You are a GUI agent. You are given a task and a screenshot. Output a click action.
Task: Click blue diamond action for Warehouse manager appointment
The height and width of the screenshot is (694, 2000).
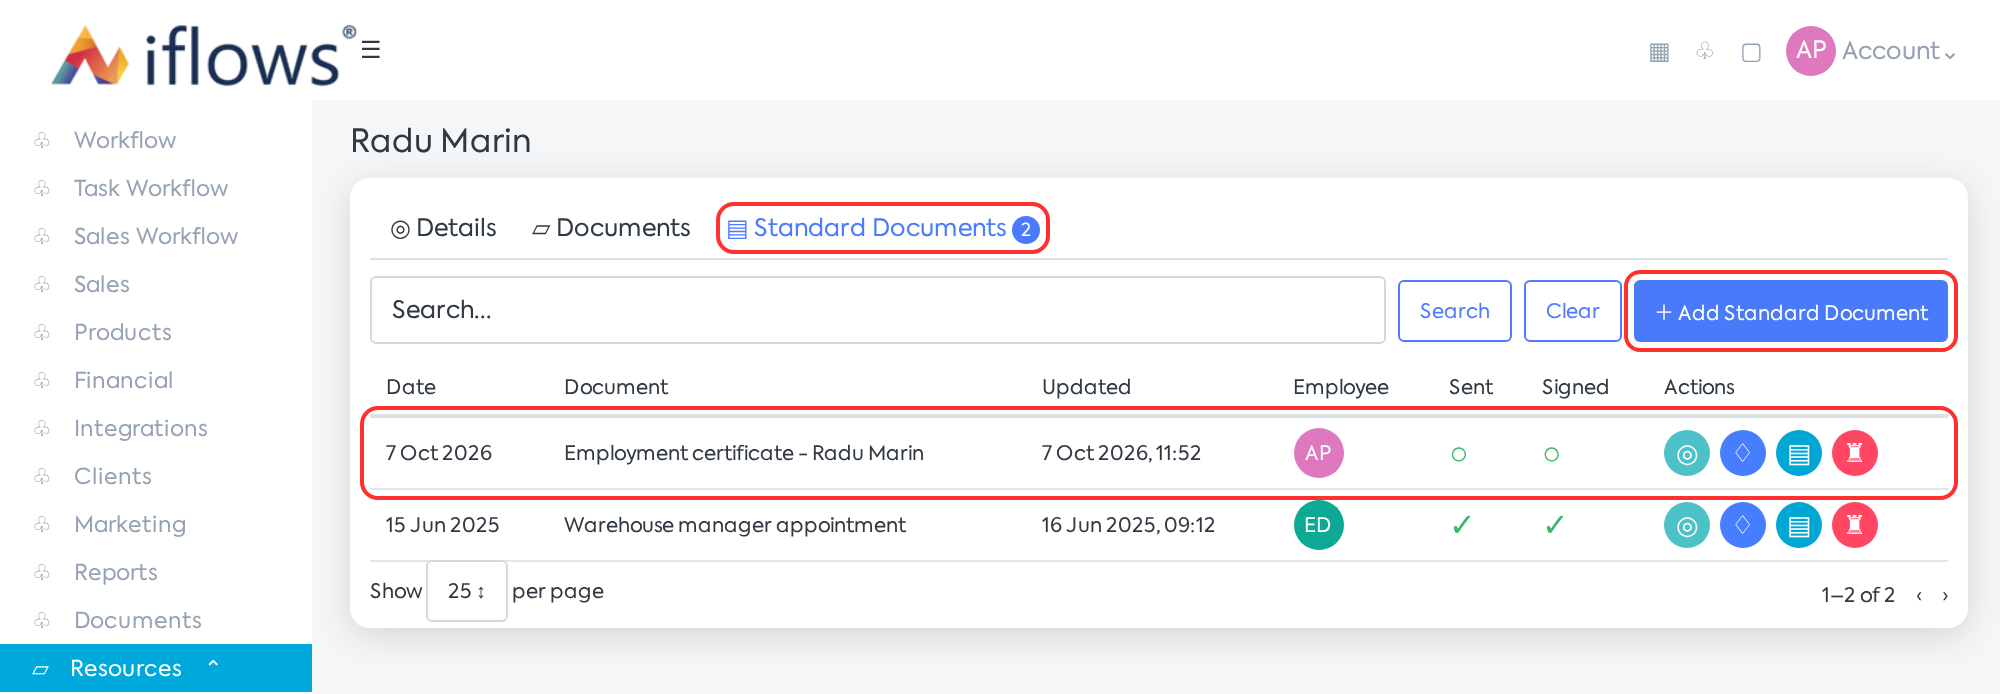[1743, 525]
